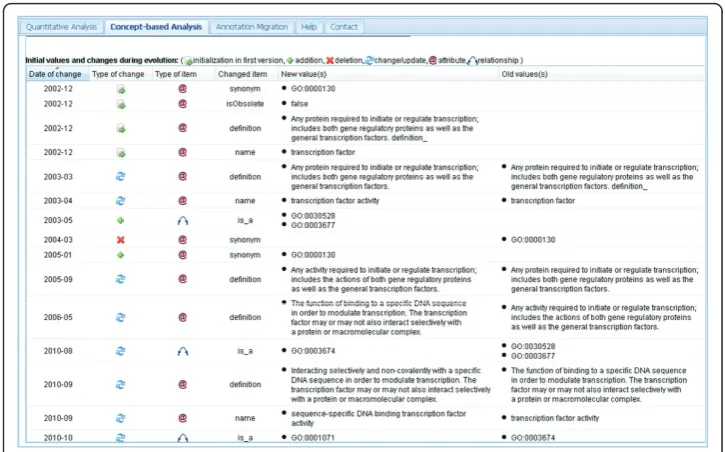This screenshot has height=452, width=725.
Task: Click 'is_a' changed item in 2003-05 row
Action: pyautogui.click(x=245, y=220)
